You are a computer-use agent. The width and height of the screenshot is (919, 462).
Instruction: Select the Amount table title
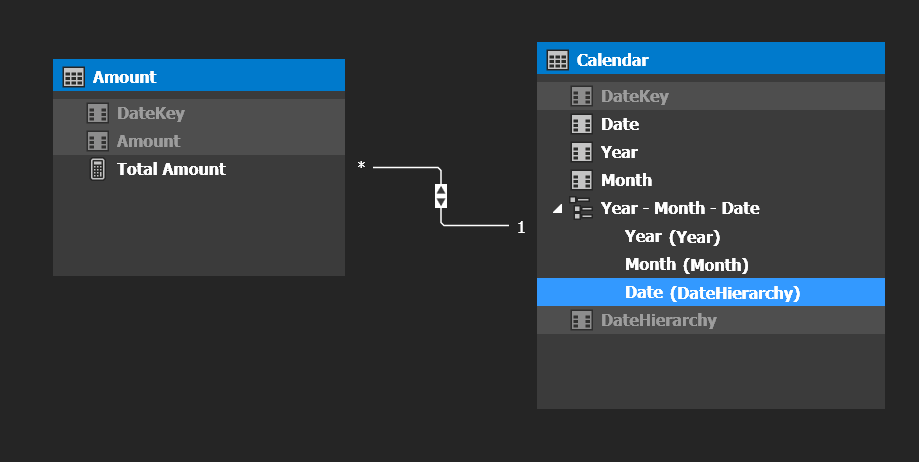tap(124, 77)
